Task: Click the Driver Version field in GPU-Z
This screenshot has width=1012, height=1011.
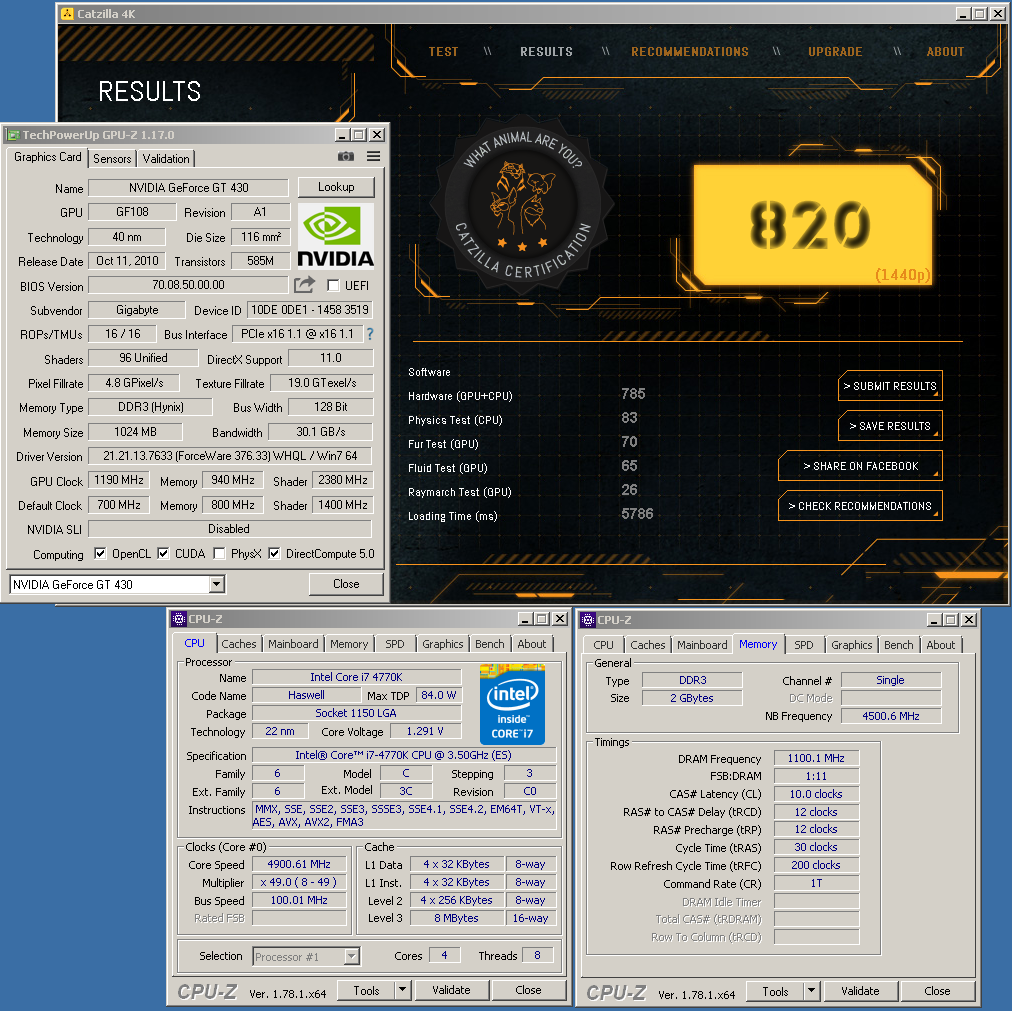Action: pyautogui.click(x=230, y=456)
